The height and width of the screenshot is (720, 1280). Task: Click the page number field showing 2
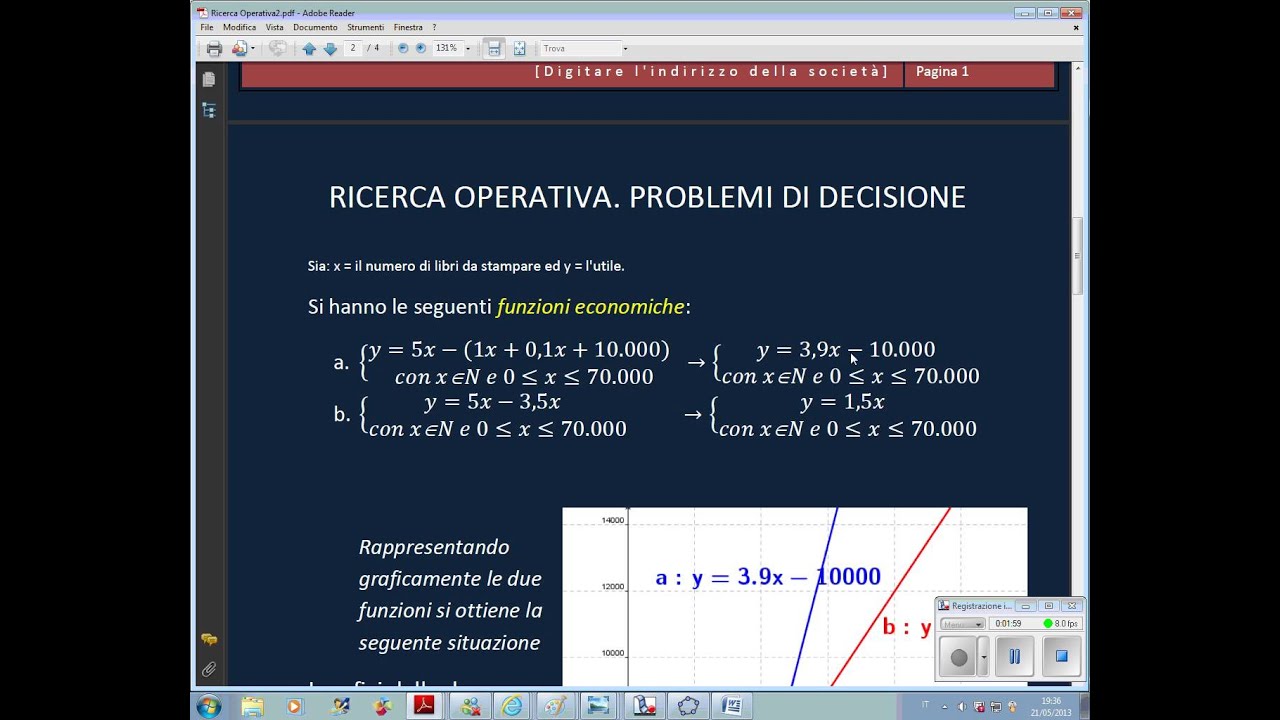pyautogui.click(x=353, y=48)
